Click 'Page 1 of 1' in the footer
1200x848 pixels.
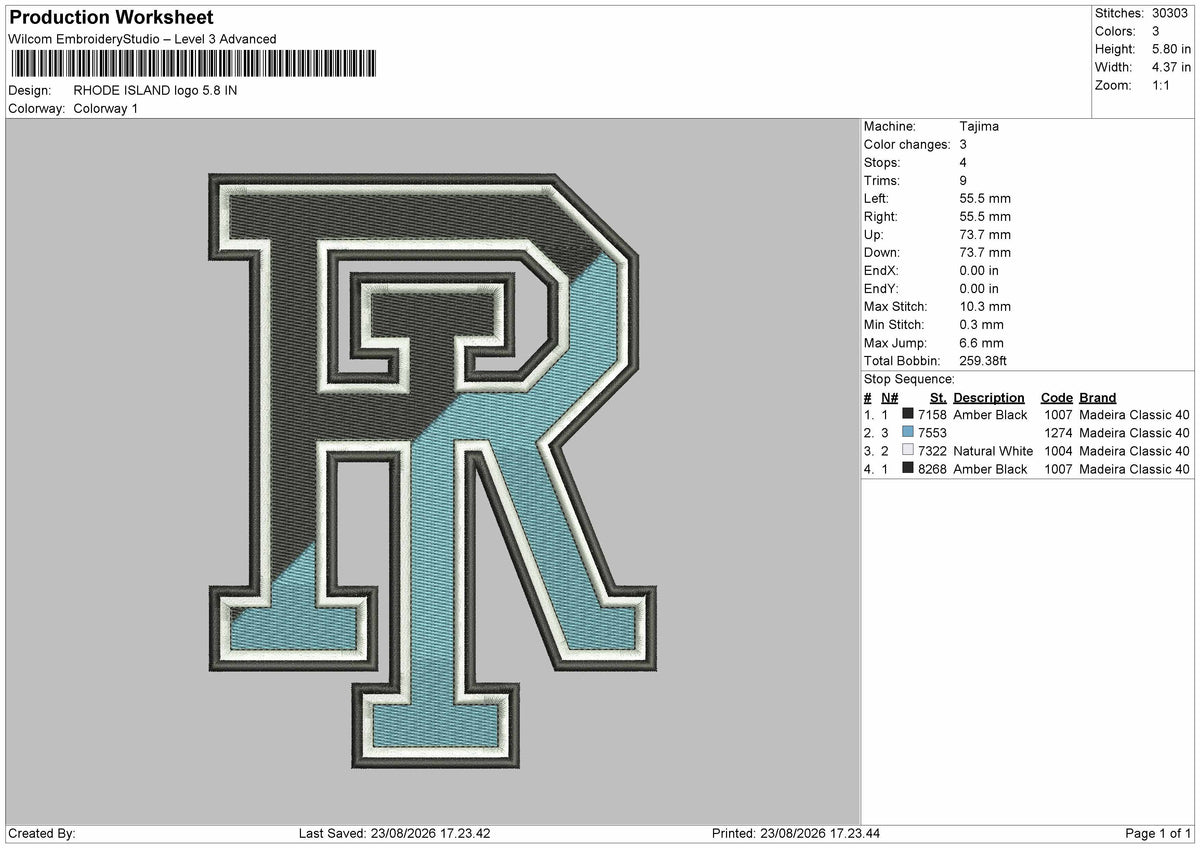1158,833
